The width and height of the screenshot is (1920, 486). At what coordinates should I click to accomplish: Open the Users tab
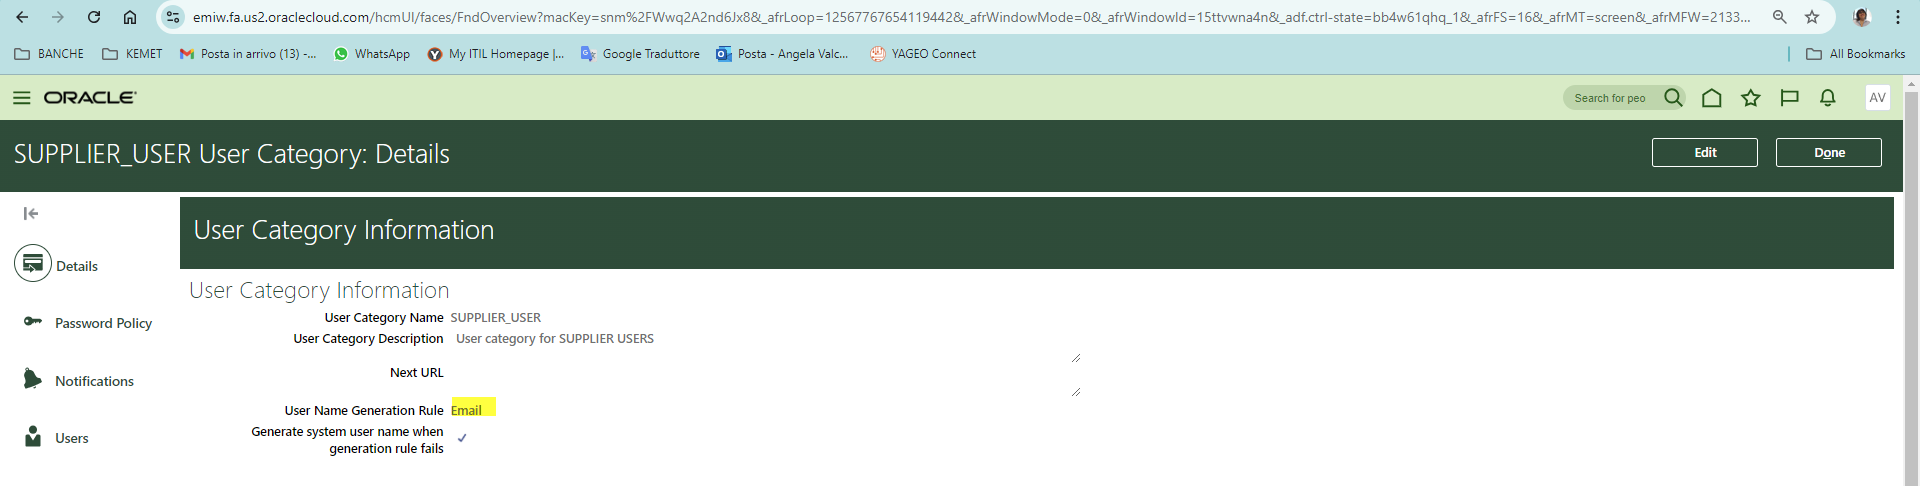[x=72, y=438]
